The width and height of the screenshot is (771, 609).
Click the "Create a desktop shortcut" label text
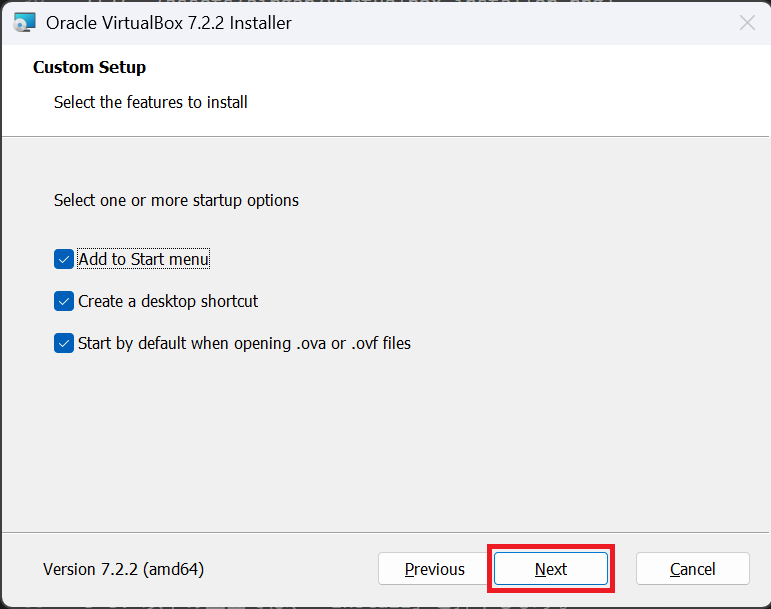pyautogui.click(x=168, y=301)
